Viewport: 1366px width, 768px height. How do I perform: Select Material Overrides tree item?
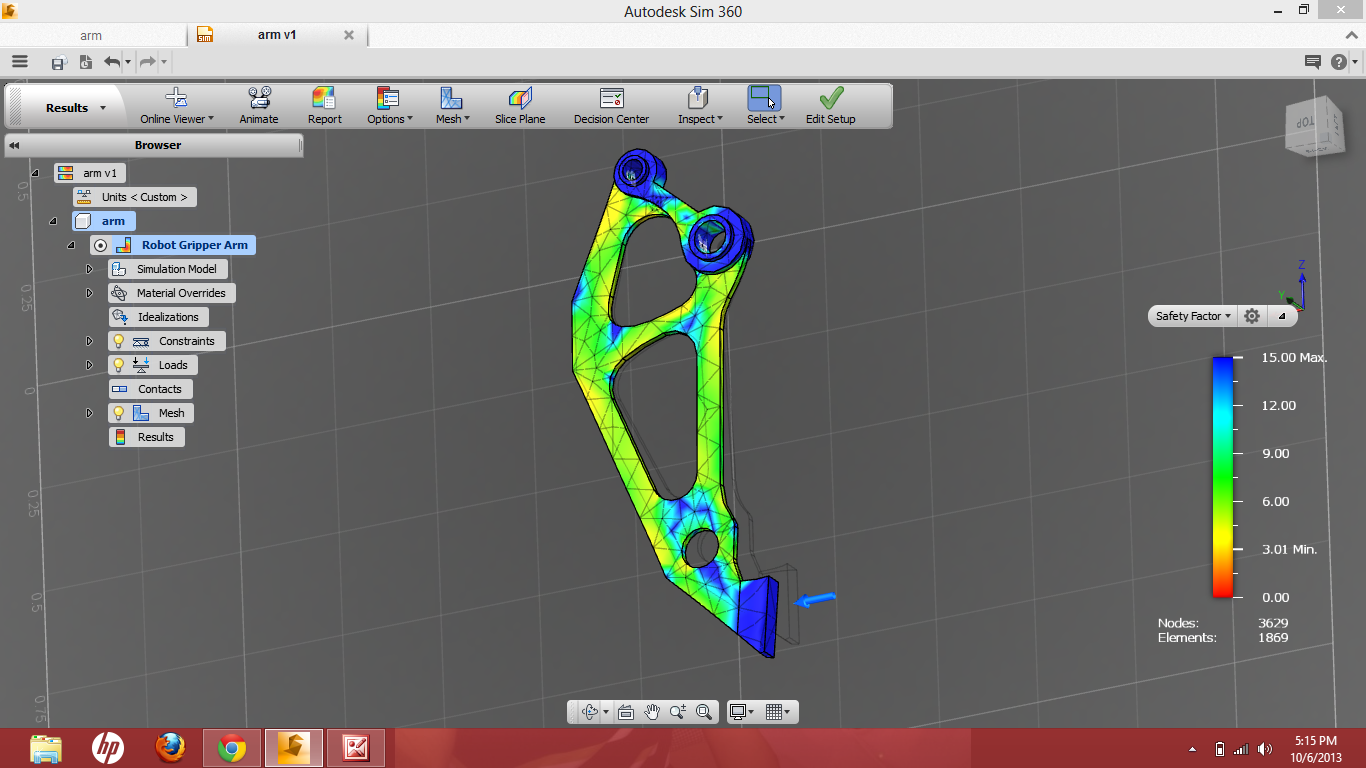[172, 293]
